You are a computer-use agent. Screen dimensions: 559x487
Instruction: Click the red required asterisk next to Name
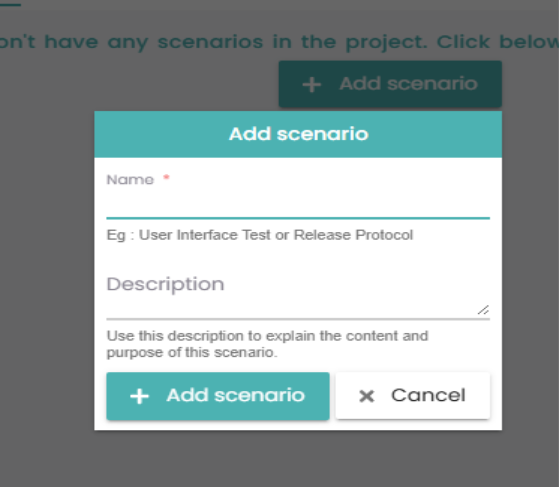click(166, 177)
